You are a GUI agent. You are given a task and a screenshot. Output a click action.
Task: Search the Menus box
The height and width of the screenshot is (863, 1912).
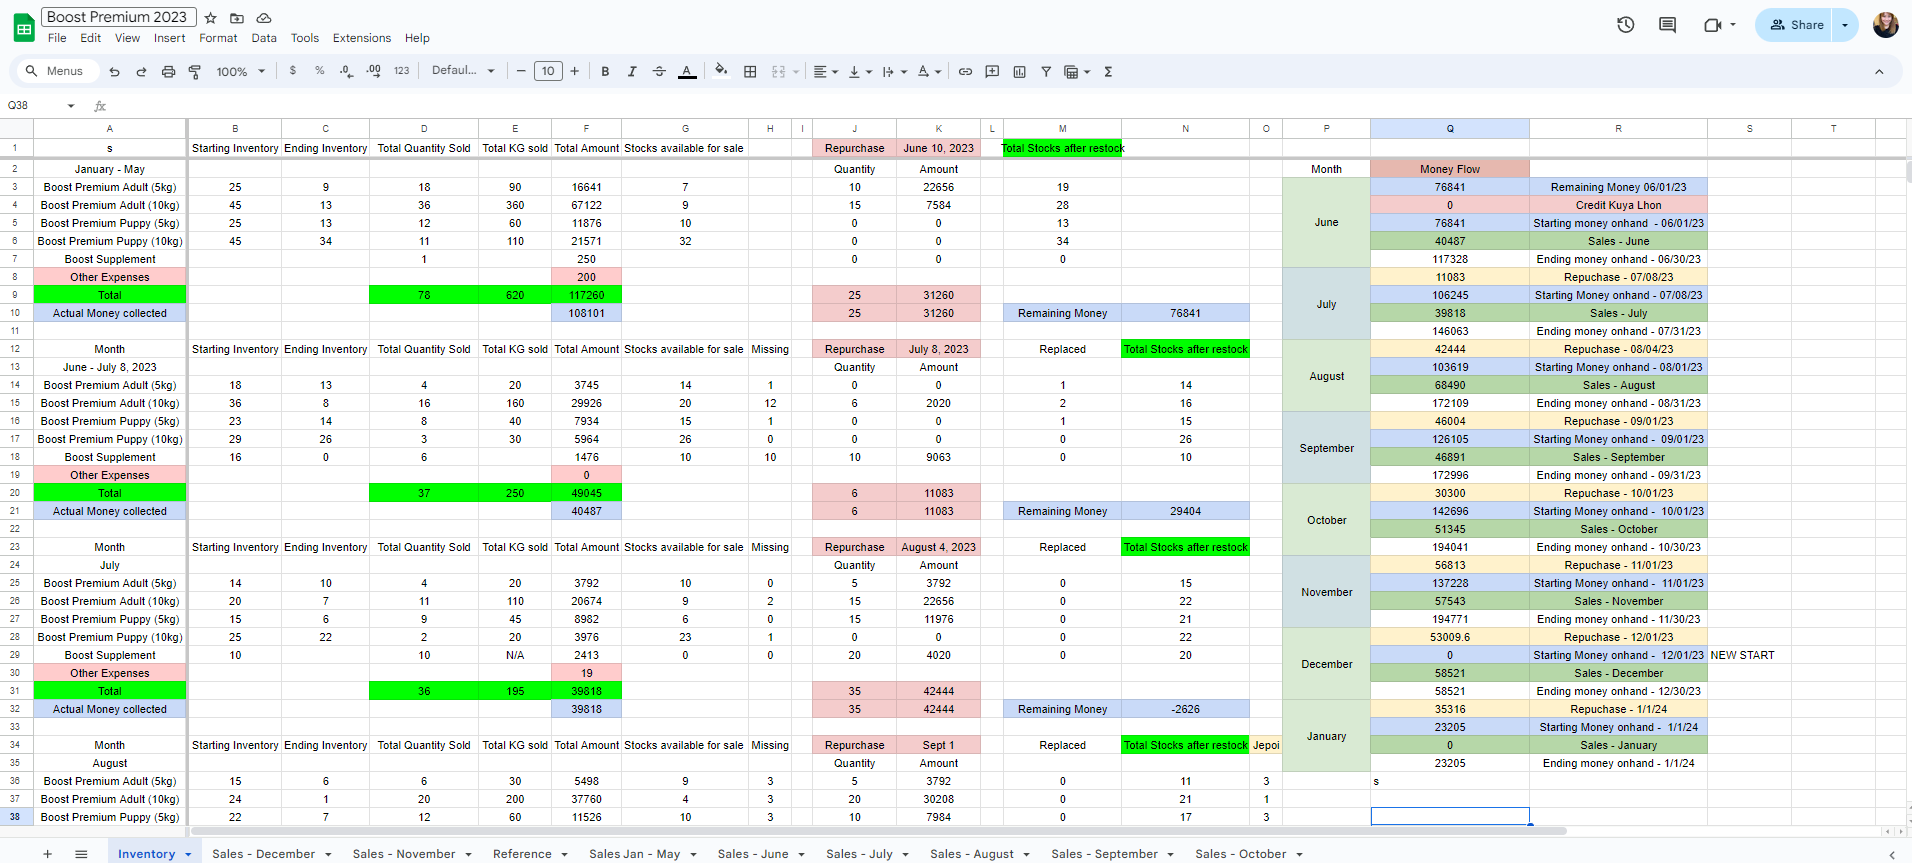[56, 71]
